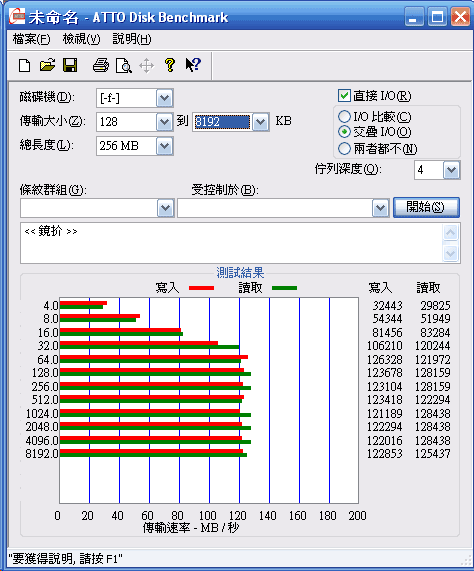Click inside the description text box
The height and width of the screenshot is (571, 474).
[232, 243]
